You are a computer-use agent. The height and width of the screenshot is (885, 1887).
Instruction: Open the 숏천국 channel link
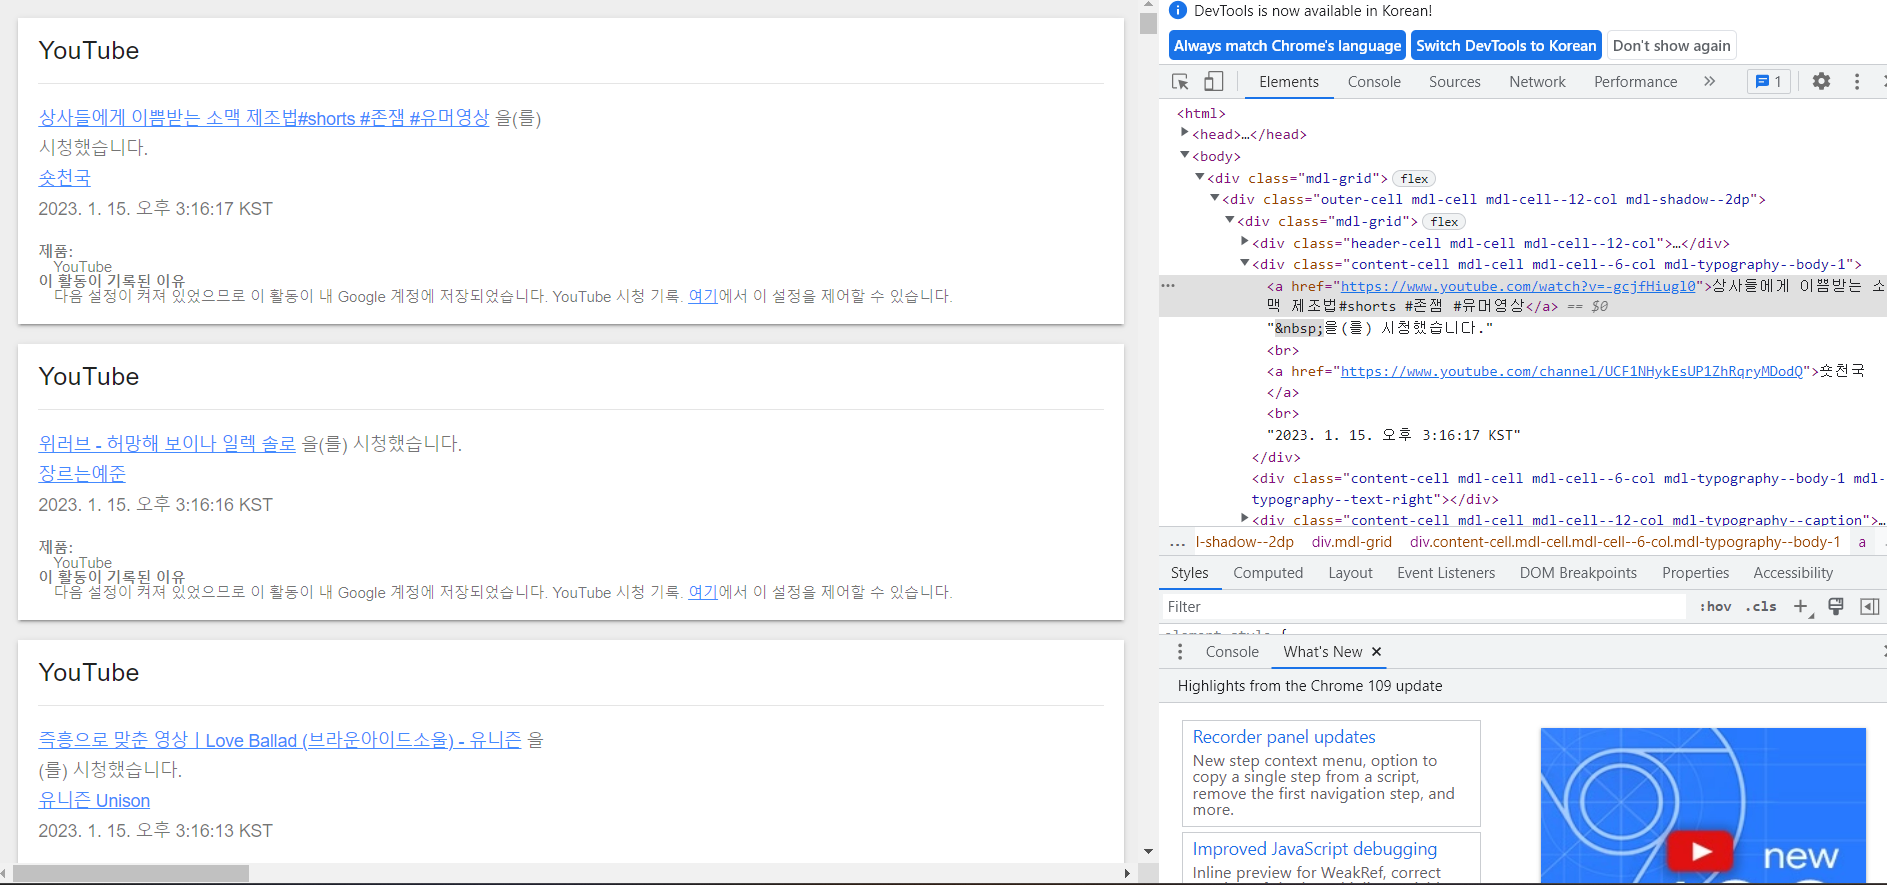click(x=64, y=178)
